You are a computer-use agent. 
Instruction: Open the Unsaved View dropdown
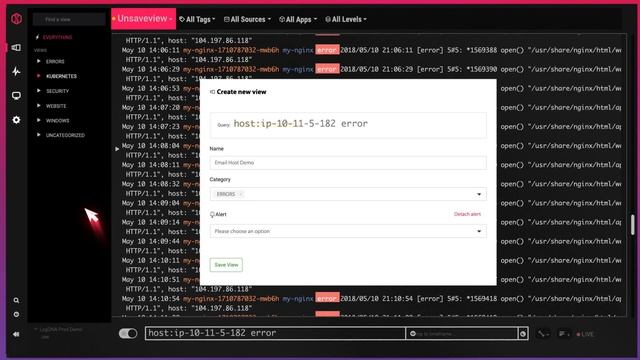pos(143,19)
